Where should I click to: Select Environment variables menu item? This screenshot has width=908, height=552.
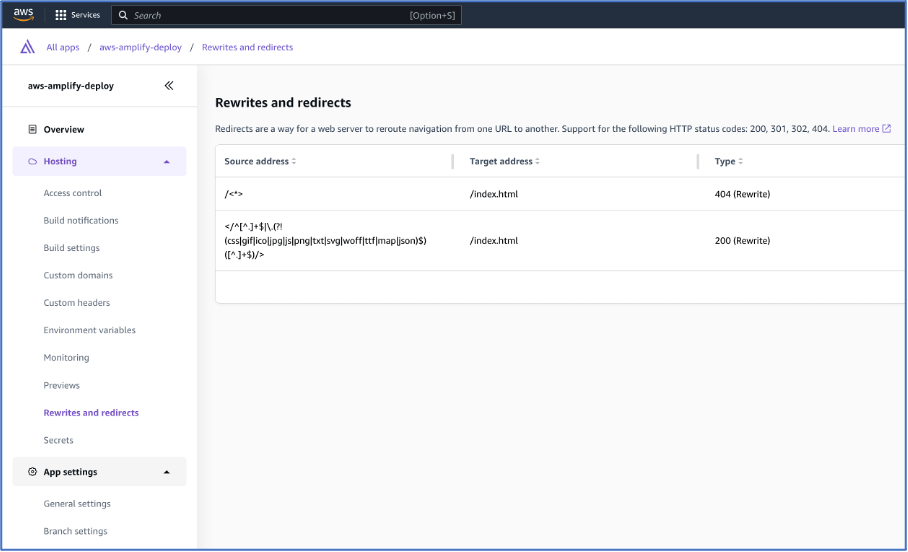(x=89, y=330)
